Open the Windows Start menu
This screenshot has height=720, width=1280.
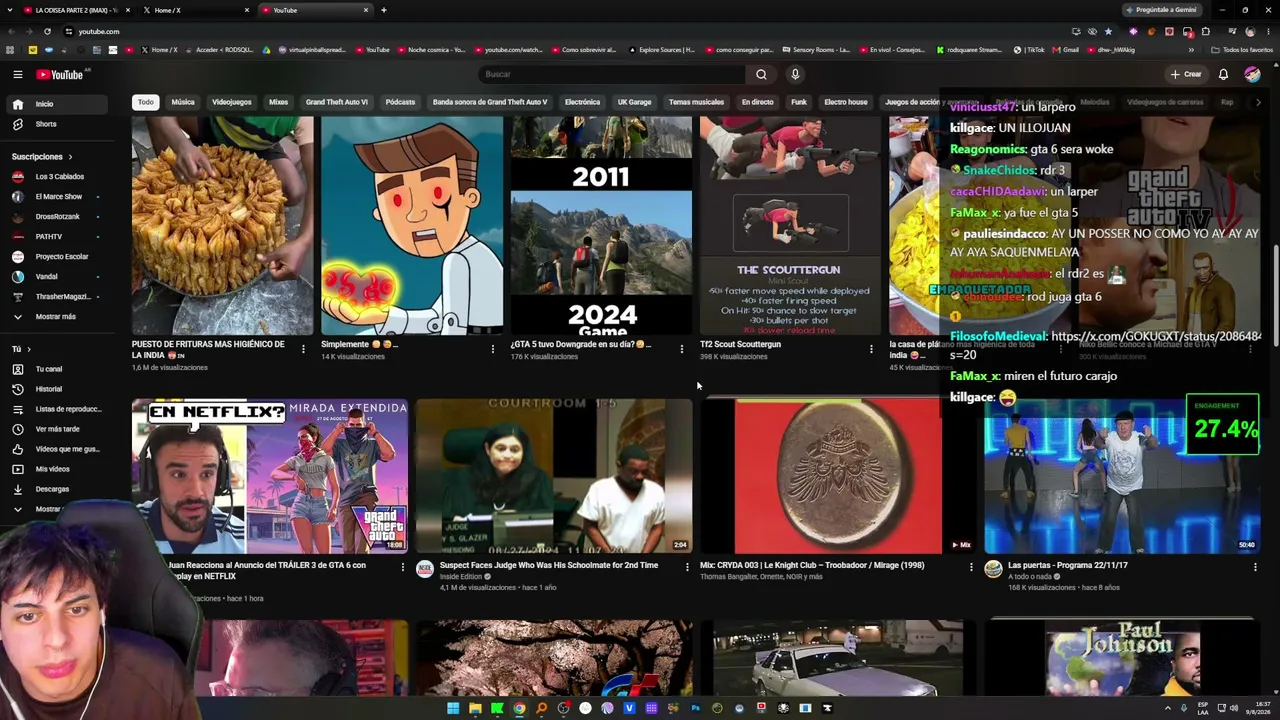[453, 709]
